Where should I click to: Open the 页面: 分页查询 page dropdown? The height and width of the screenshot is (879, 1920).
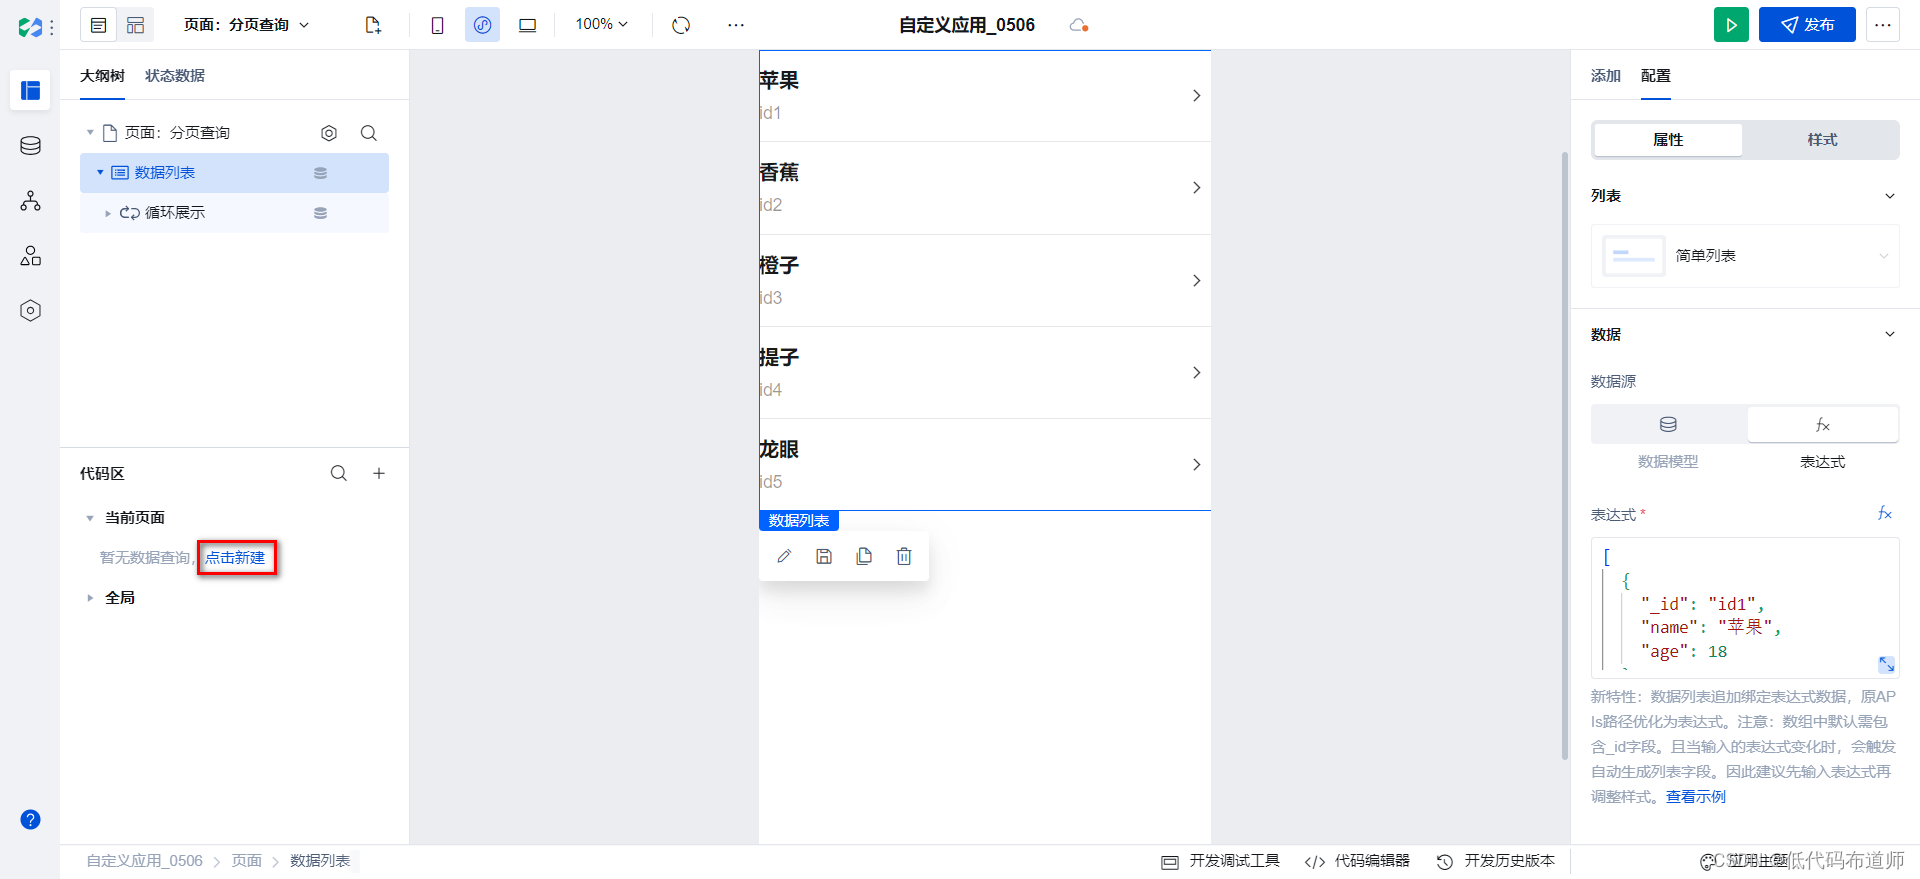[x=246, y=25]
